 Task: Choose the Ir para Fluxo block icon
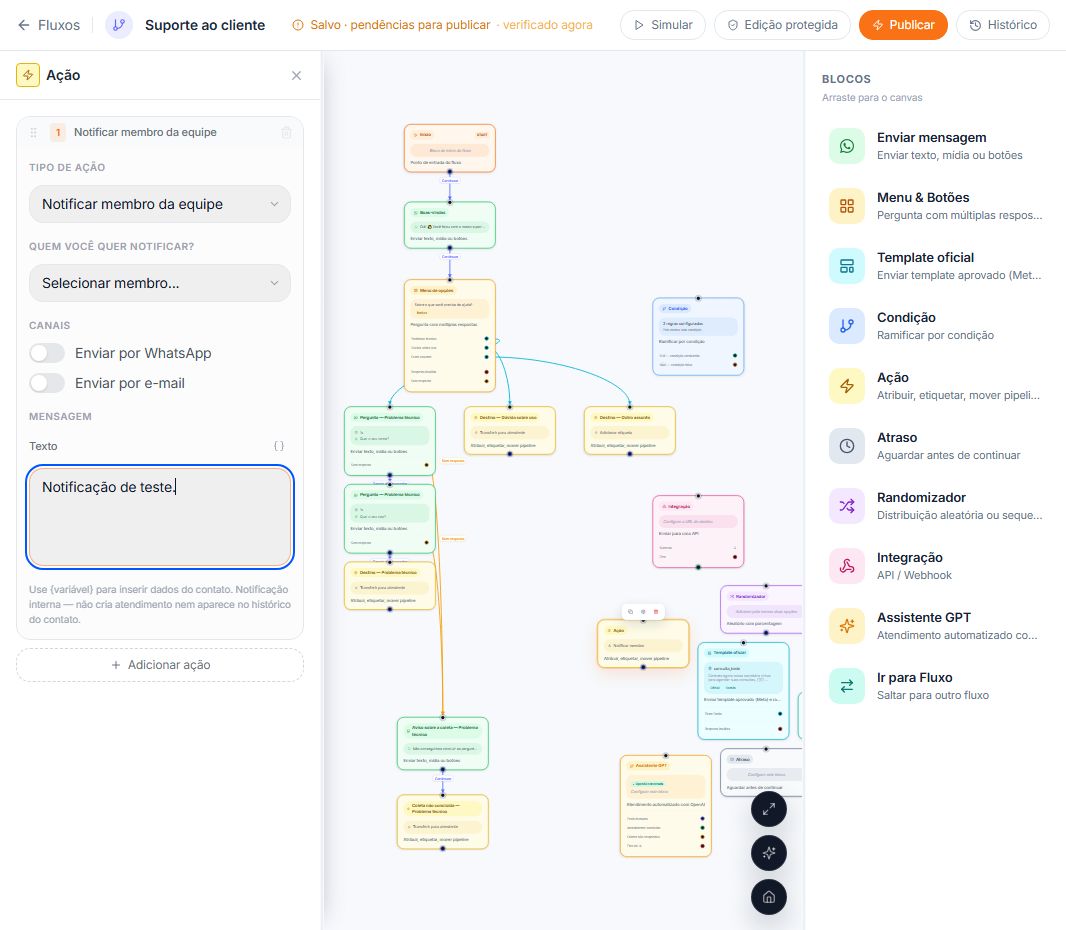tap(847, 686)
